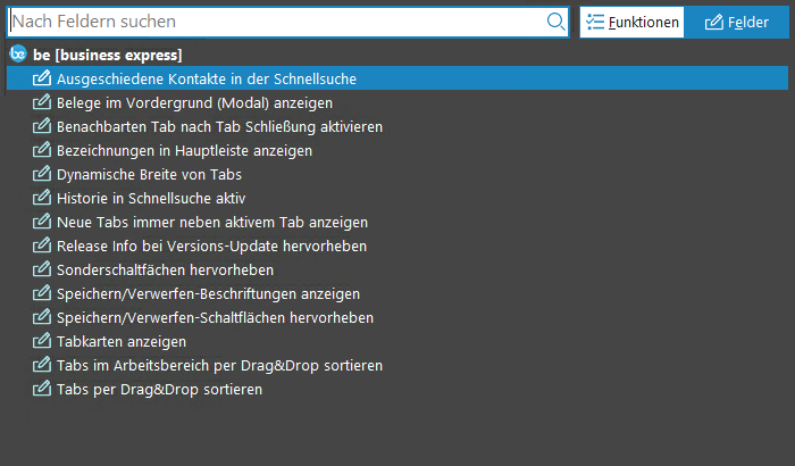Select Bezeichnungen in Hauptleiste anzeigen
The height and width of the screenshot is (466, 795).
[184, 151]
